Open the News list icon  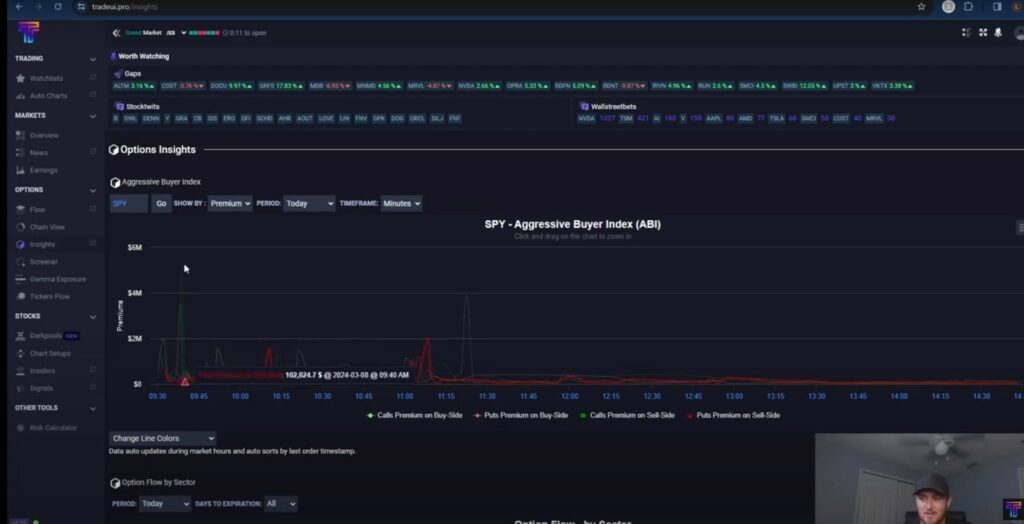coord(20,153)
